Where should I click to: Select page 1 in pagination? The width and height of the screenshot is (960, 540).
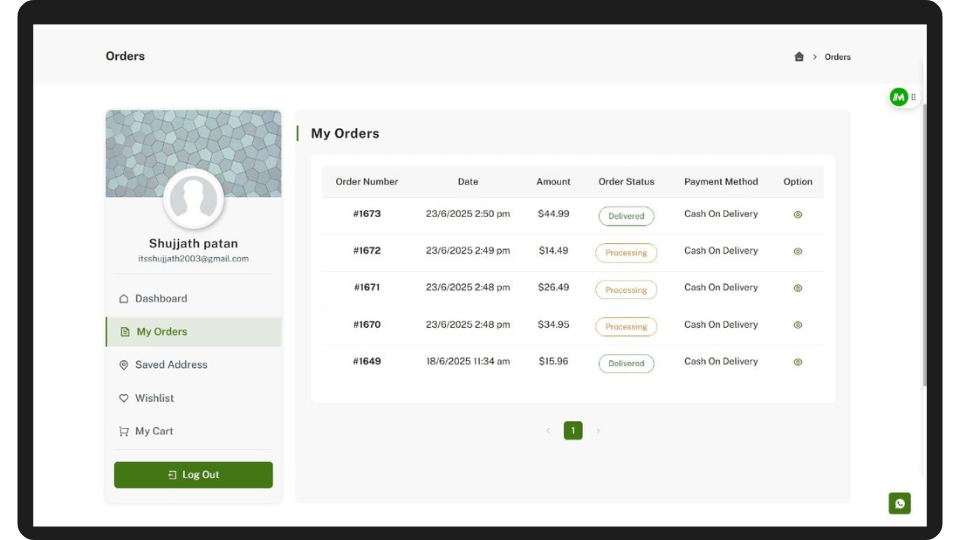[573, 430]
